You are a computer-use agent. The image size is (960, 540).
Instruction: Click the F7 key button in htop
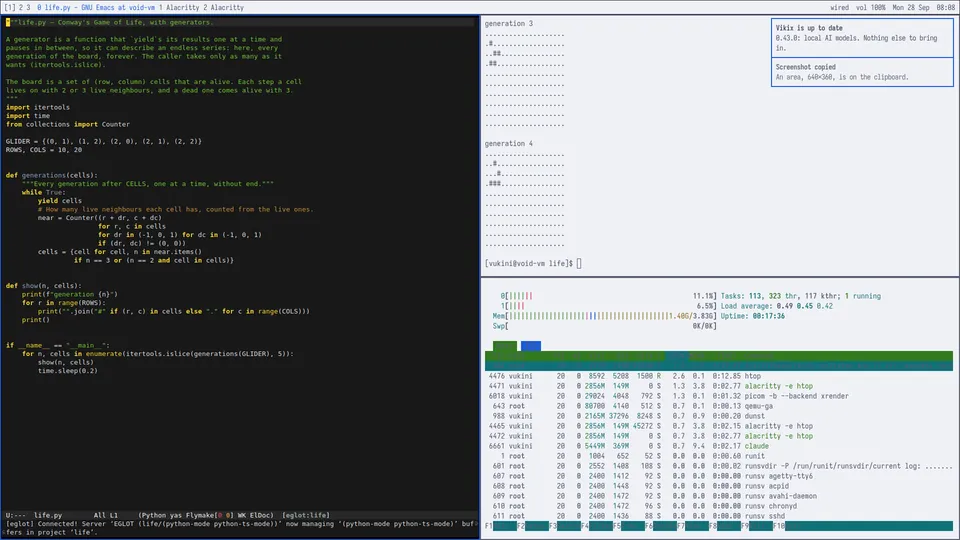tap(693, 526)
